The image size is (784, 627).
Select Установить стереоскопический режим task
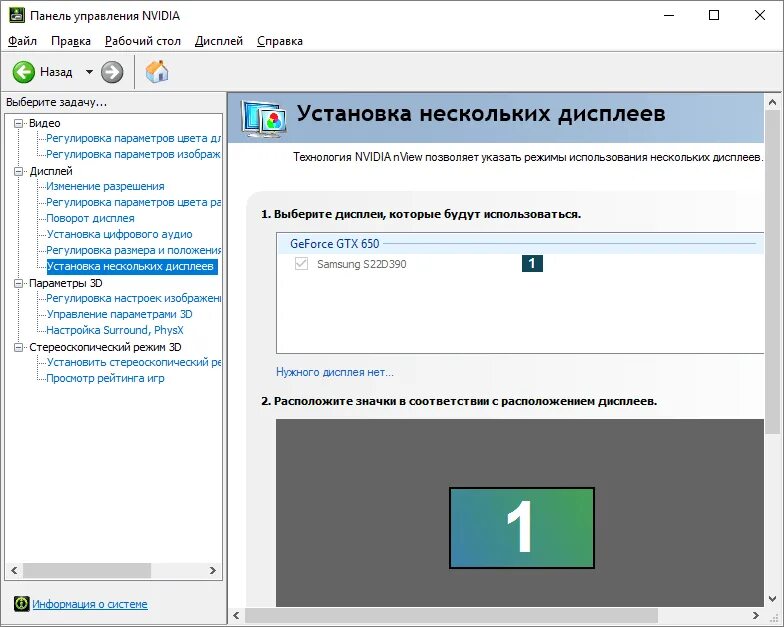(x=134, y=362)
